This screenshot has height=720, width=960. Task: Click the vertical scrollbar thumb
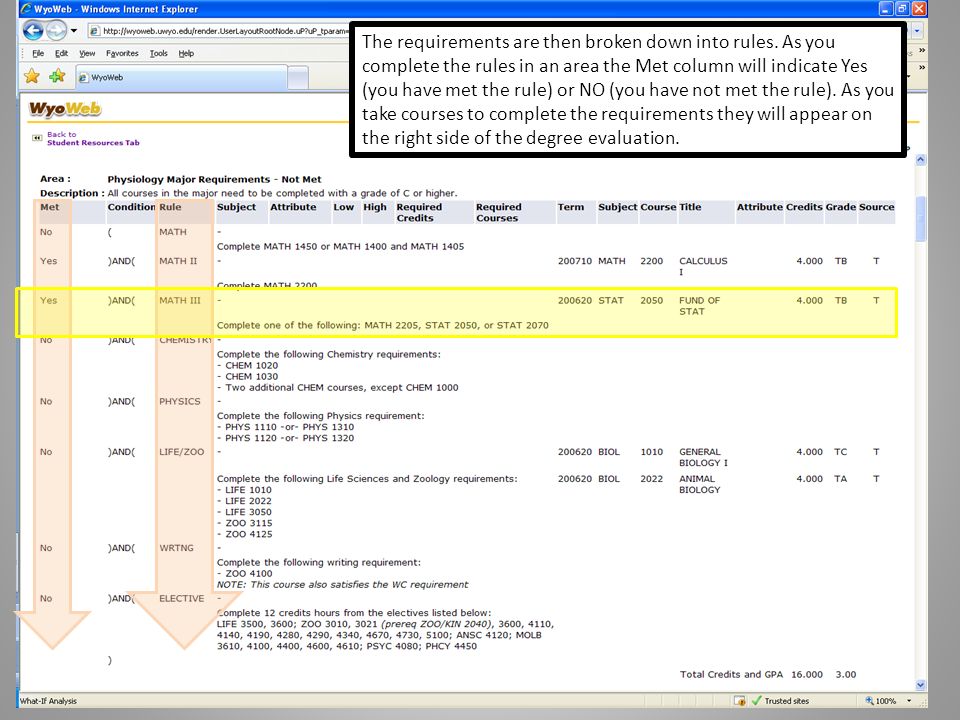920,219
